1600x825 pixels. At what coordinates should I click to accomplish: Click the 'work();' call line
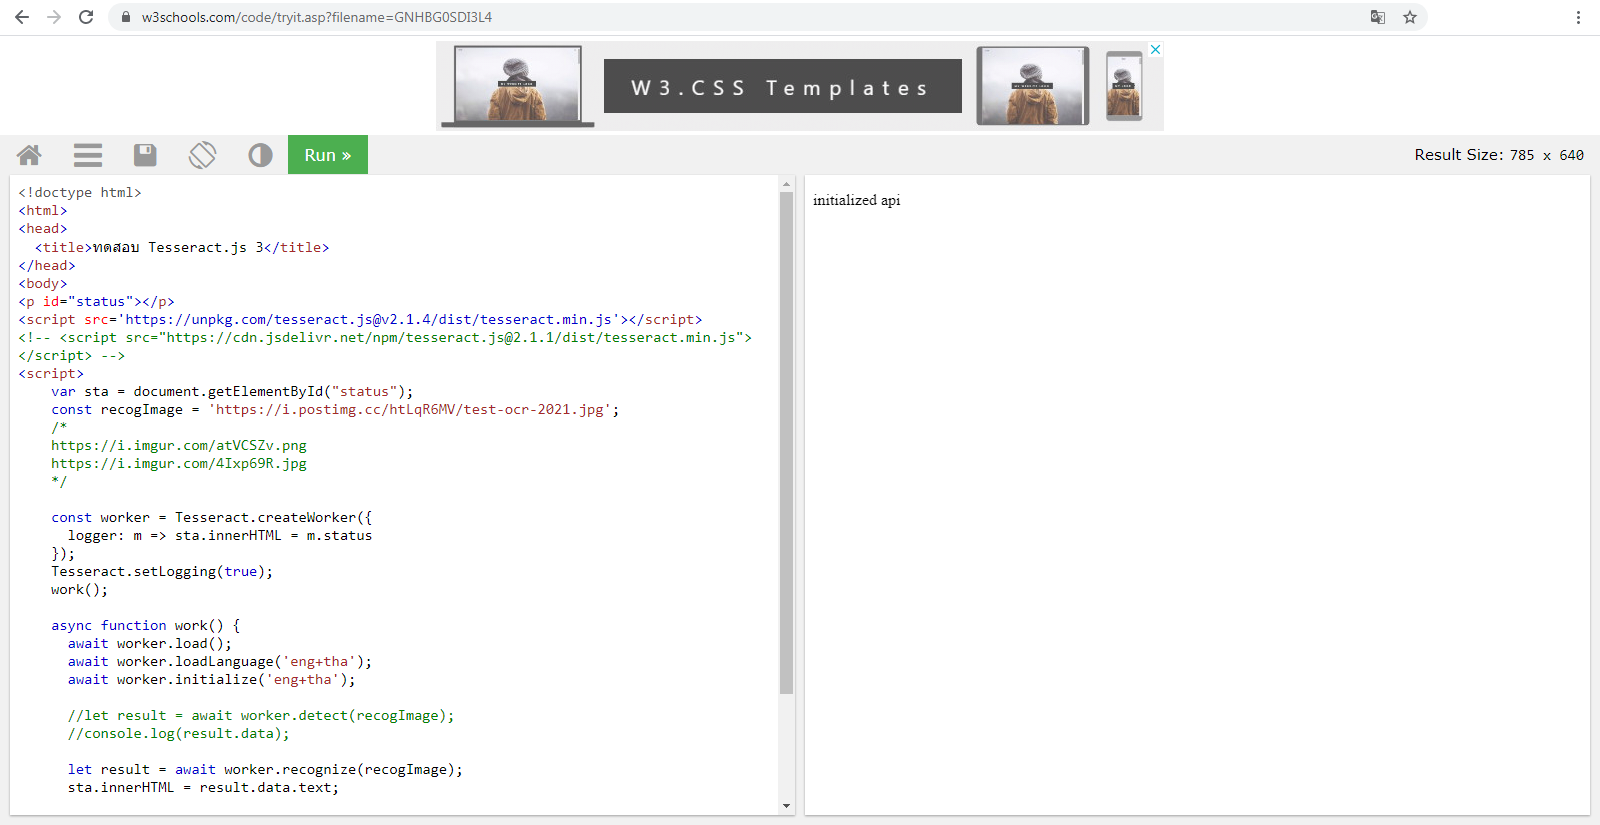click(x=79, y=589)
